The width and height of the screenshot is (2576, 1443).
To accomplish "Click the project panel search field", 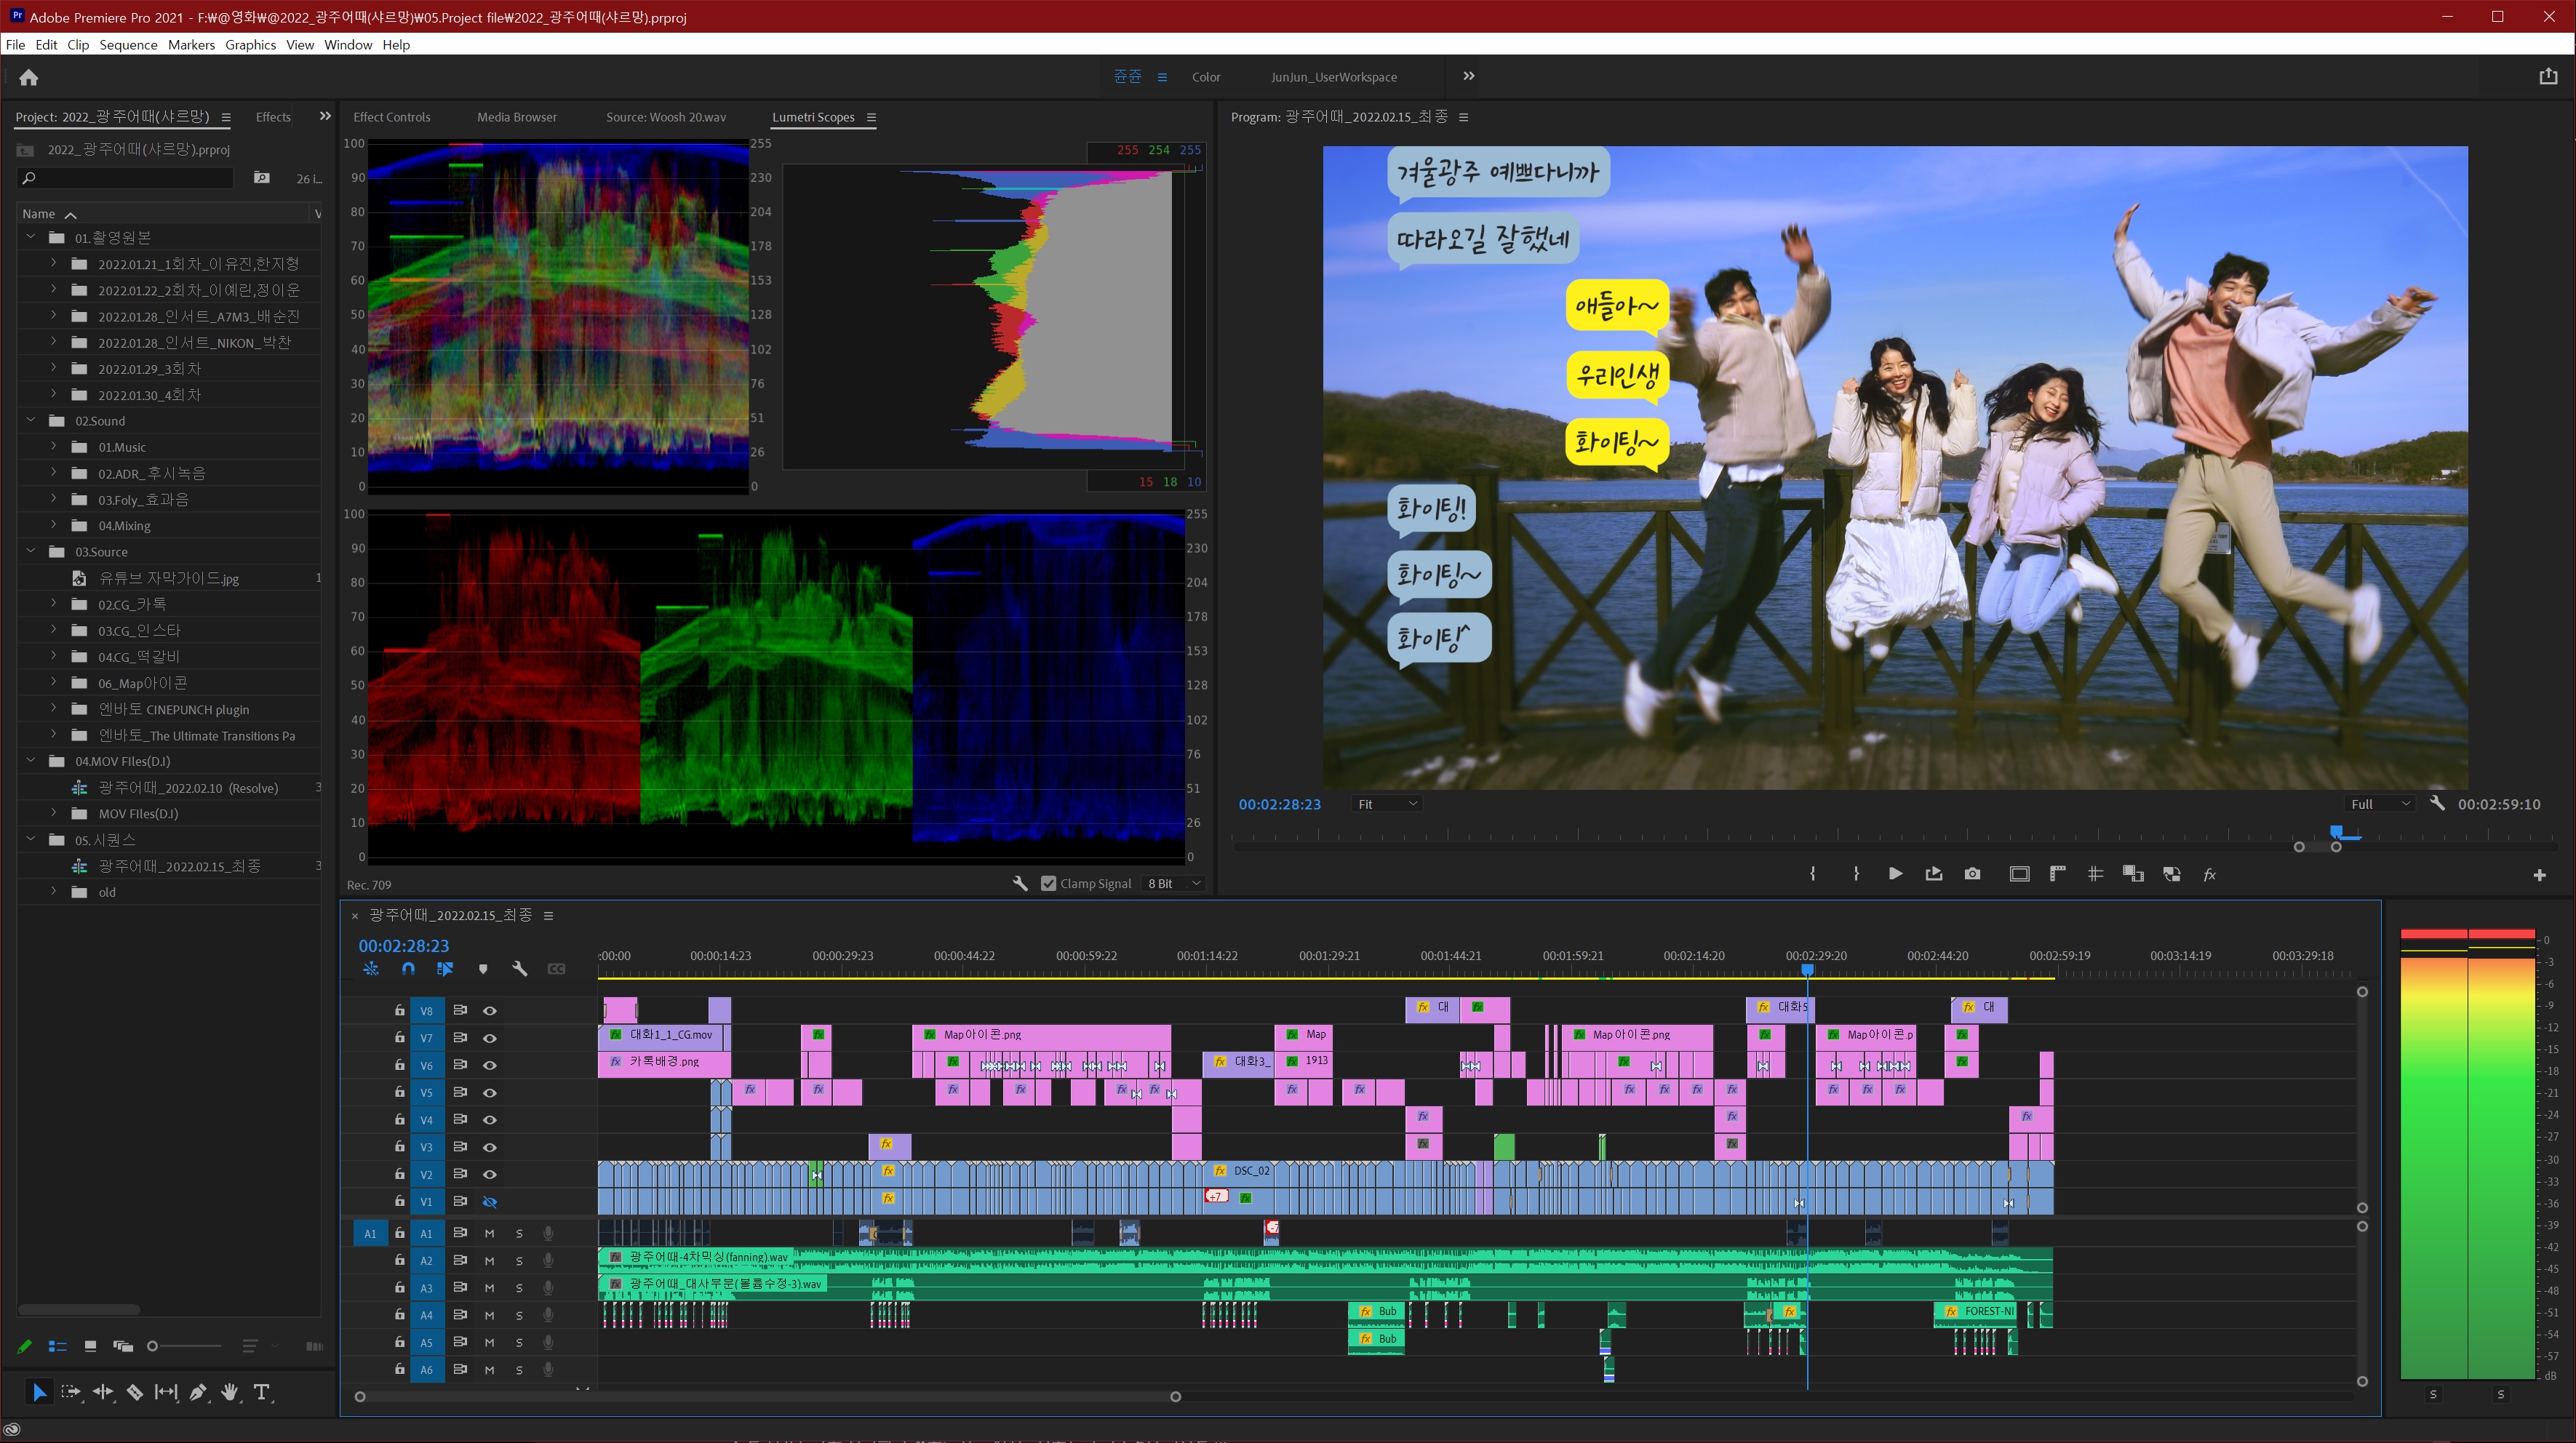I will (x=130, y=178).
